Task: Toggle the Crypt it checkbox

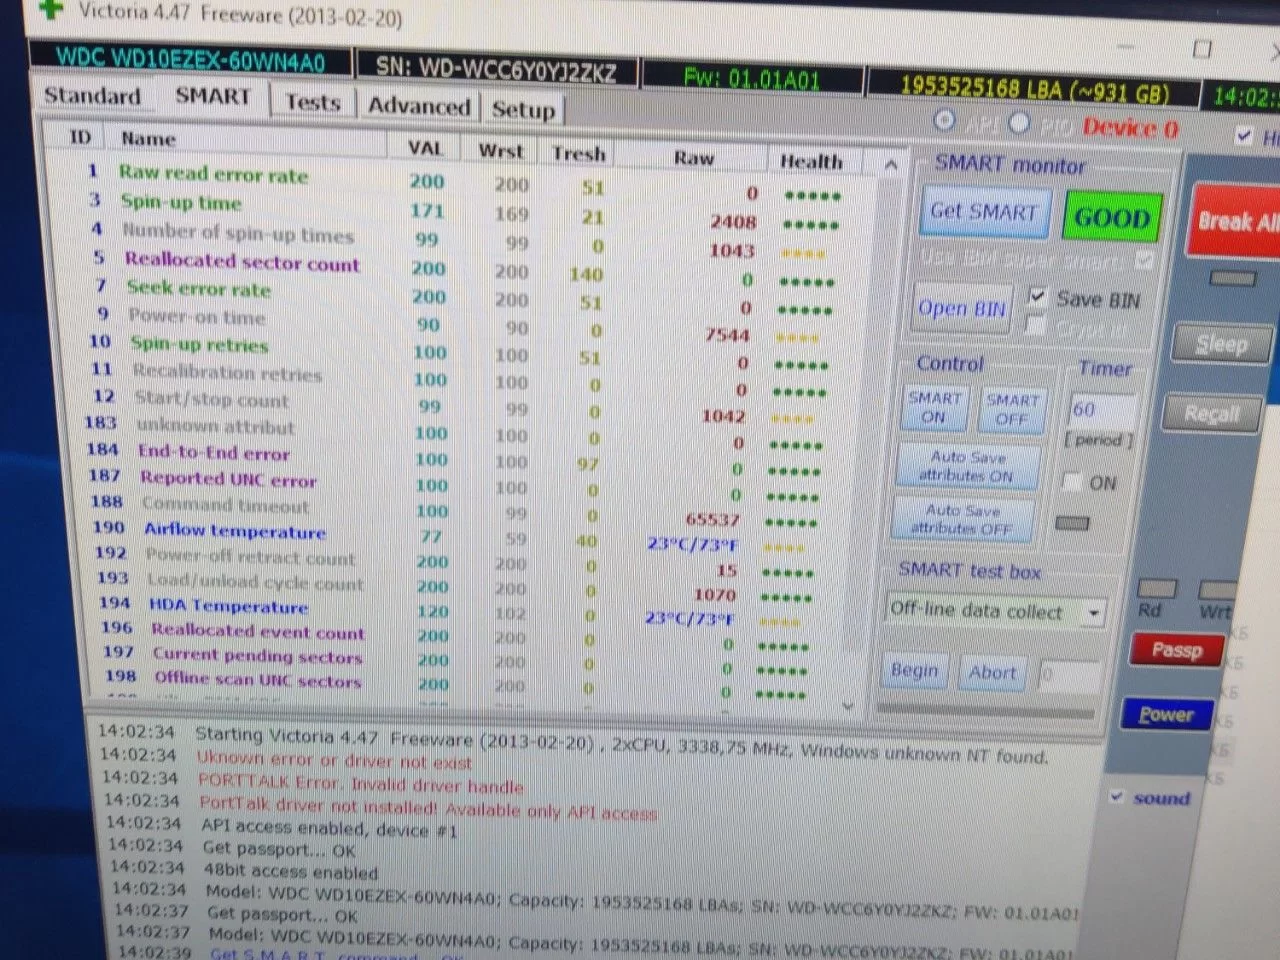Action: pos(1036,326)
